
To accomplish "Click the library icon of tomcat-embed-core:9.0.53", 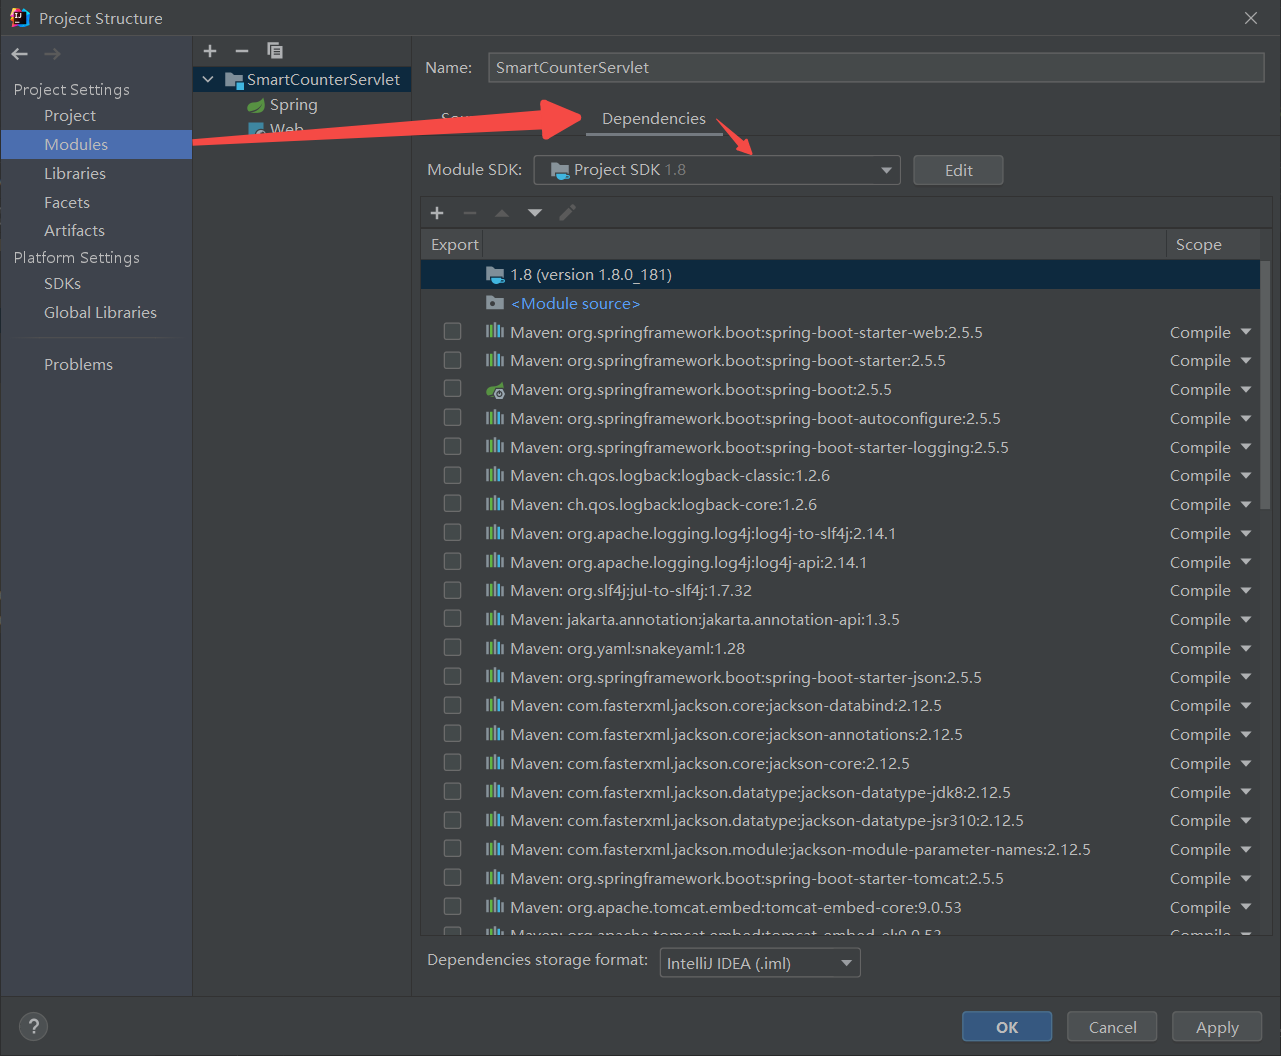I will [495, 907].
